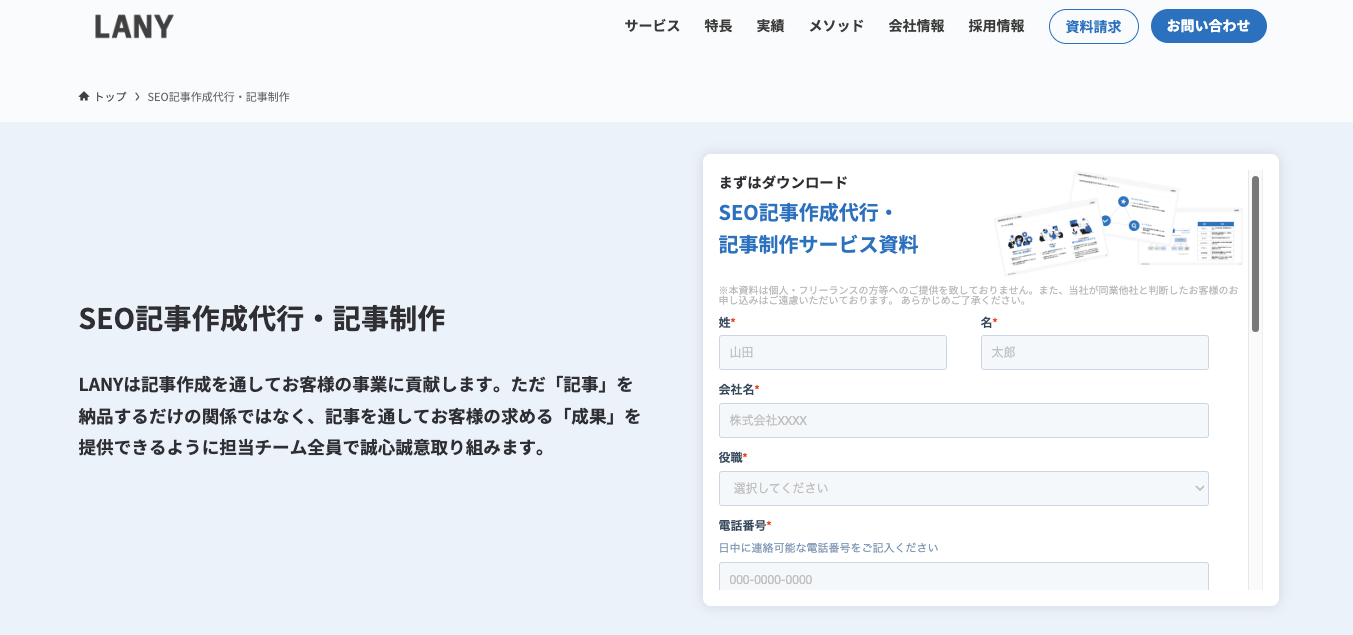1353x635 pixels.
Task: Open the 実績 page link
Action: [770, 26]
